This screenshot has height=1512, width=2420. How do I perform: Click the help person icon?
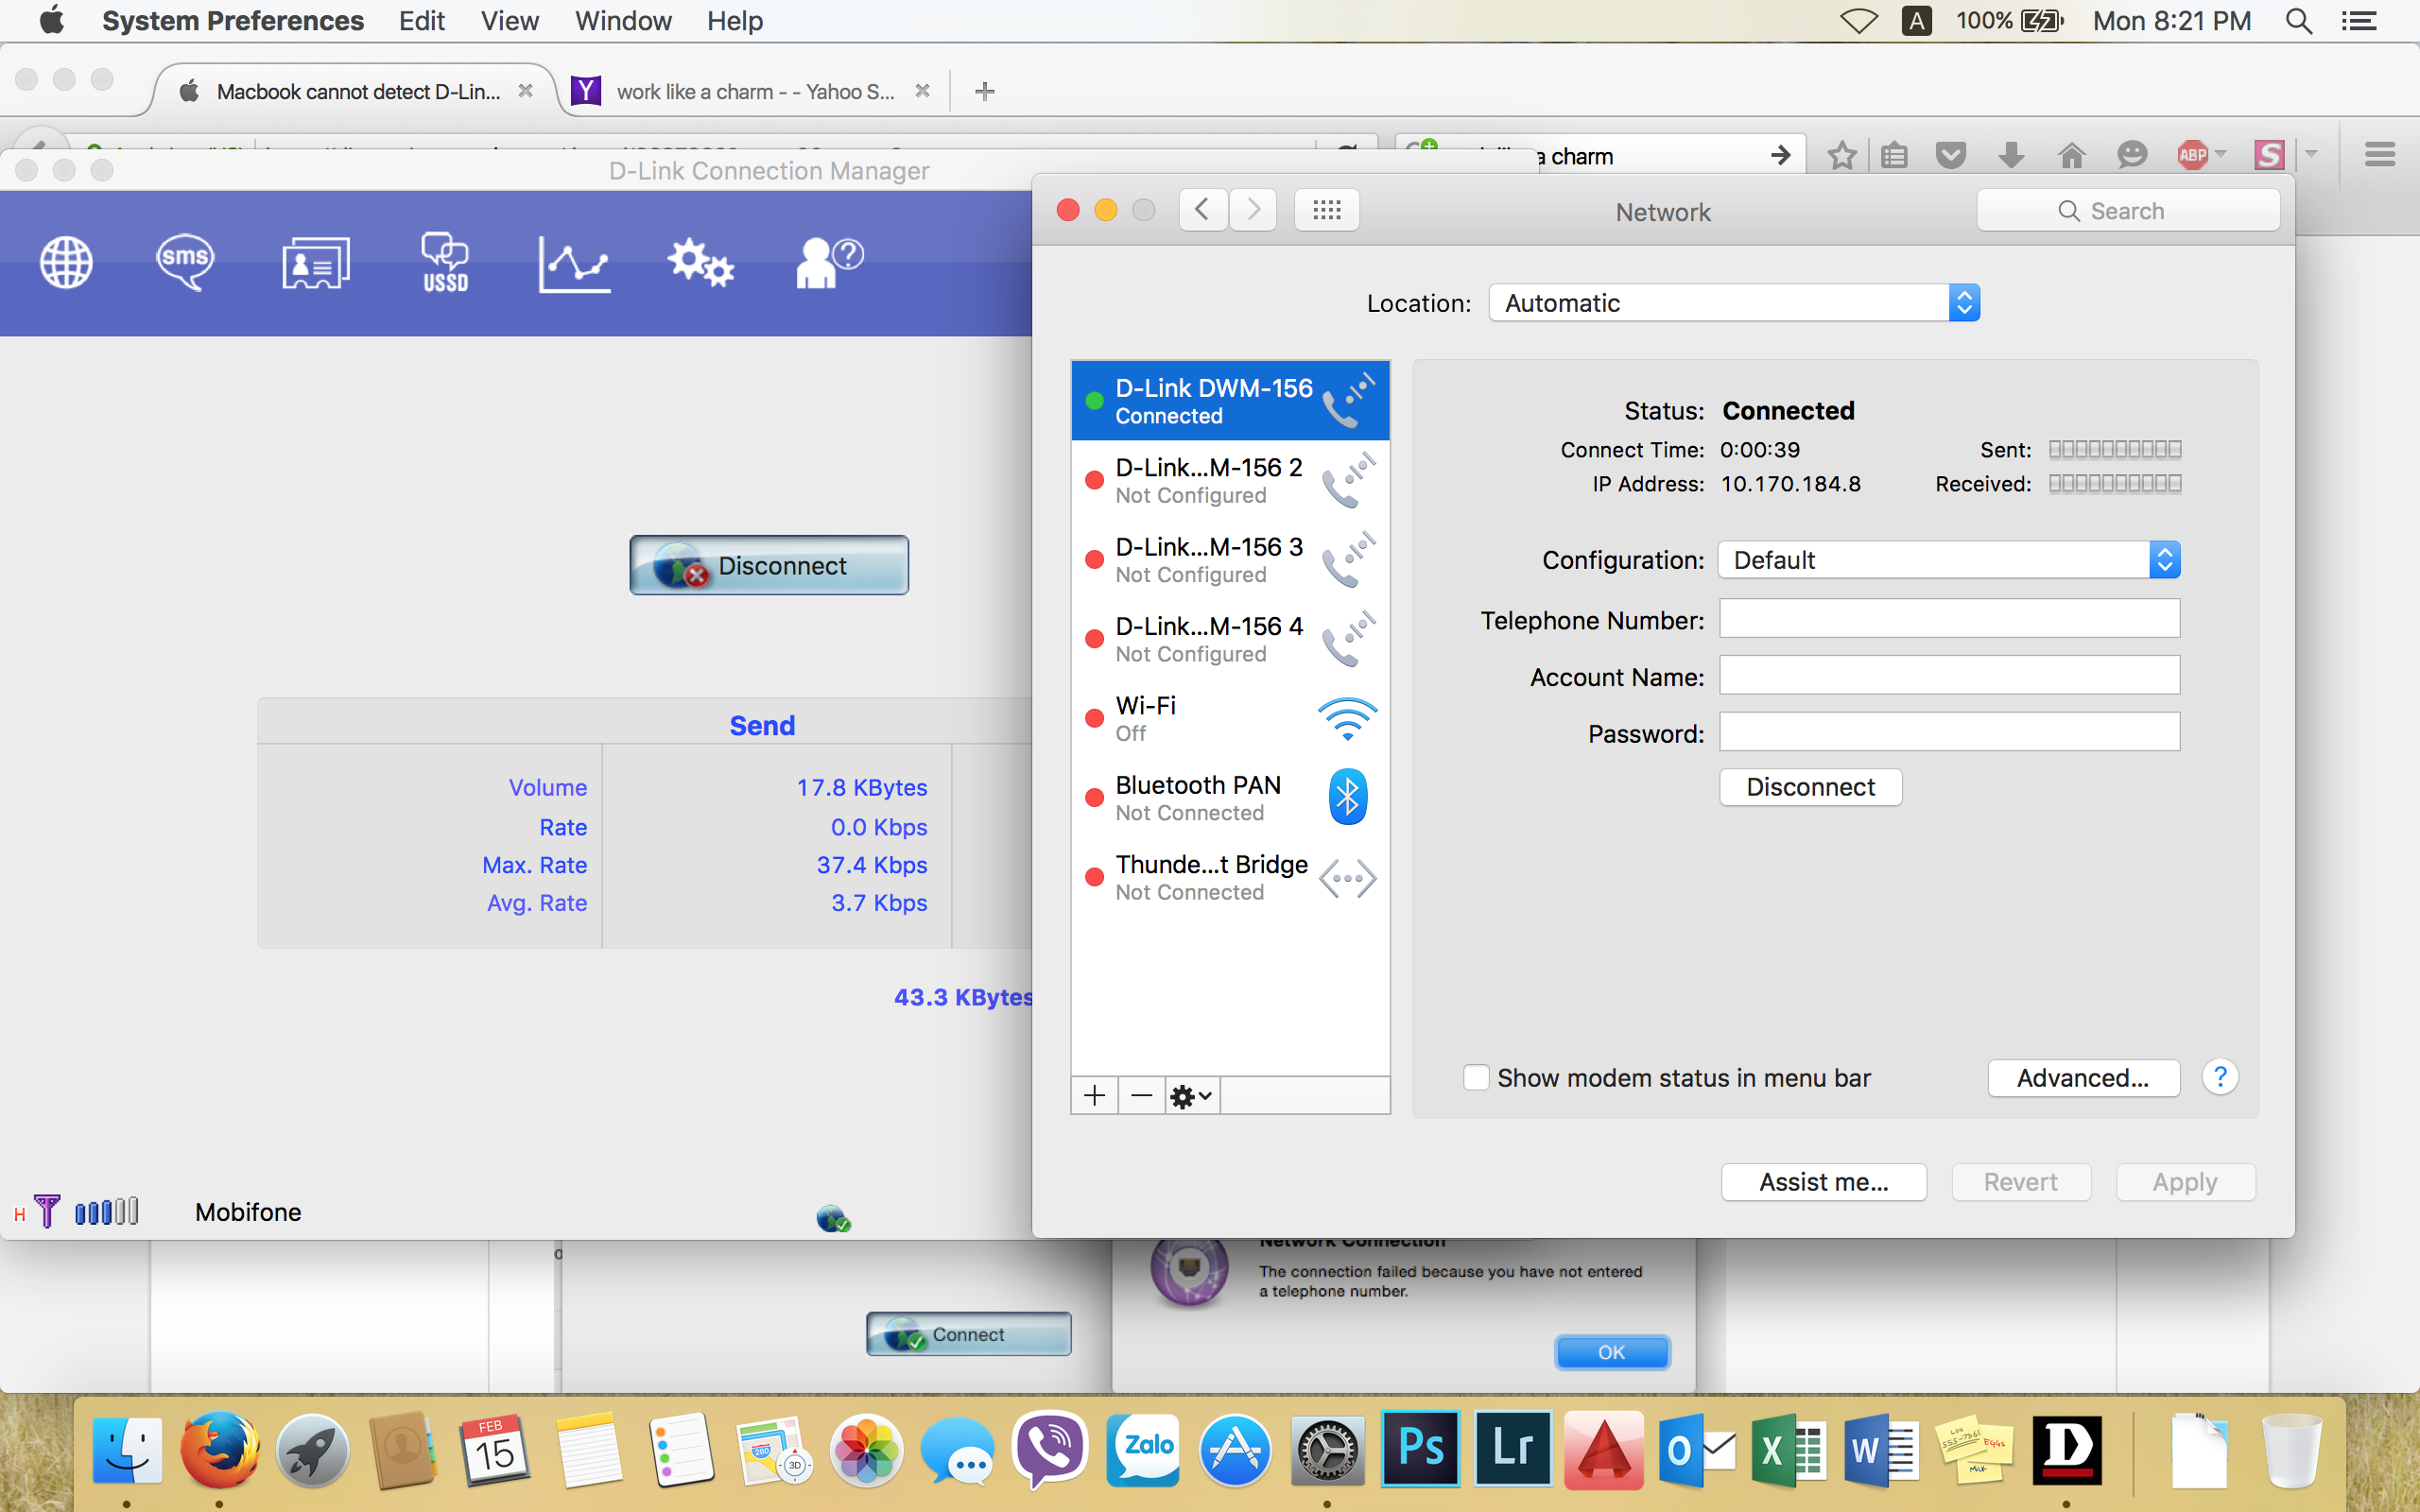tap(827, 263)
